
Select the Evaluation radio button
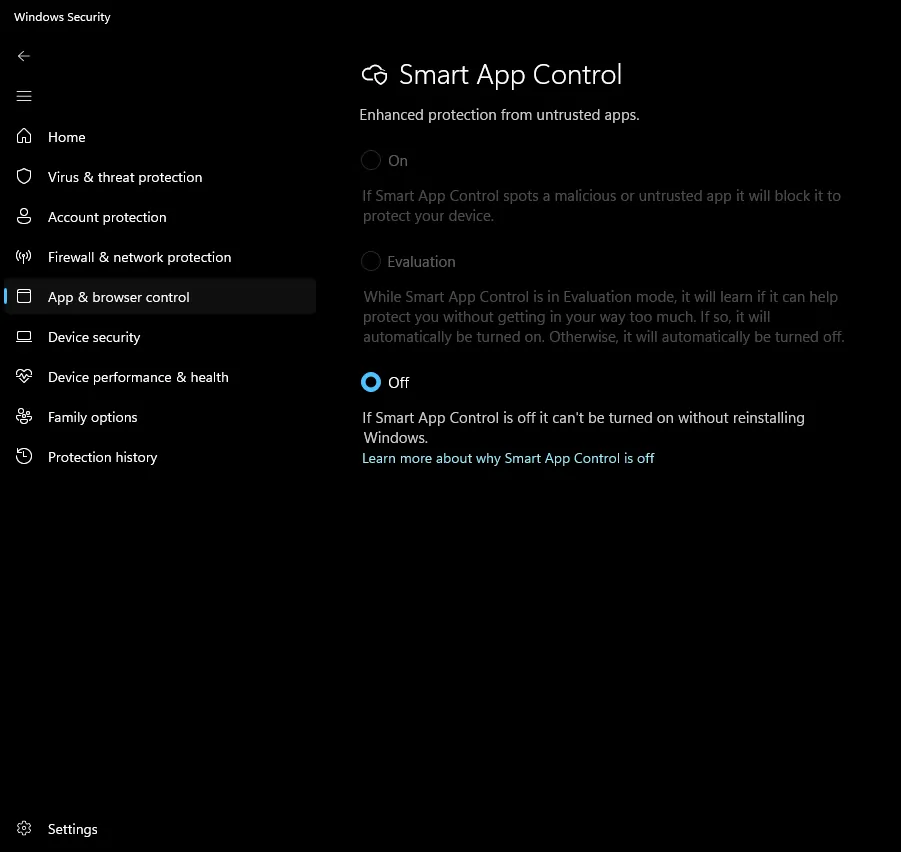point(371,261)
